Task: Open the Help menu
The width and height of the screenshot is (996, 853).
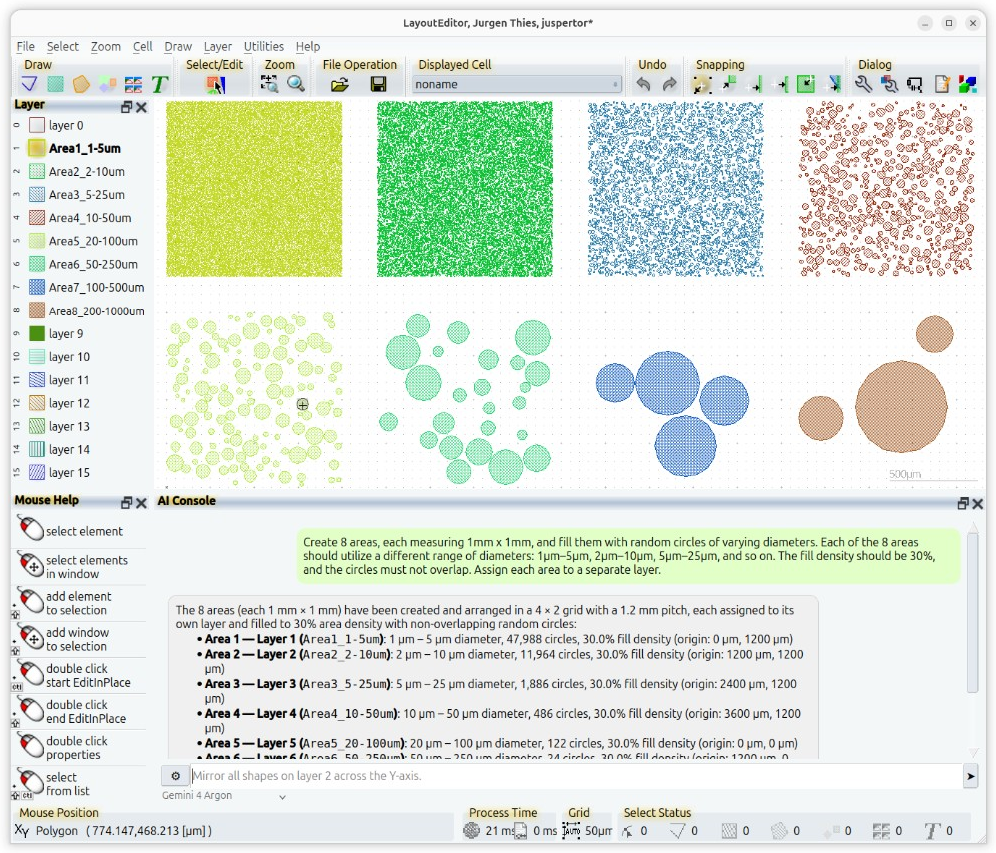Action: coord(307,46)
